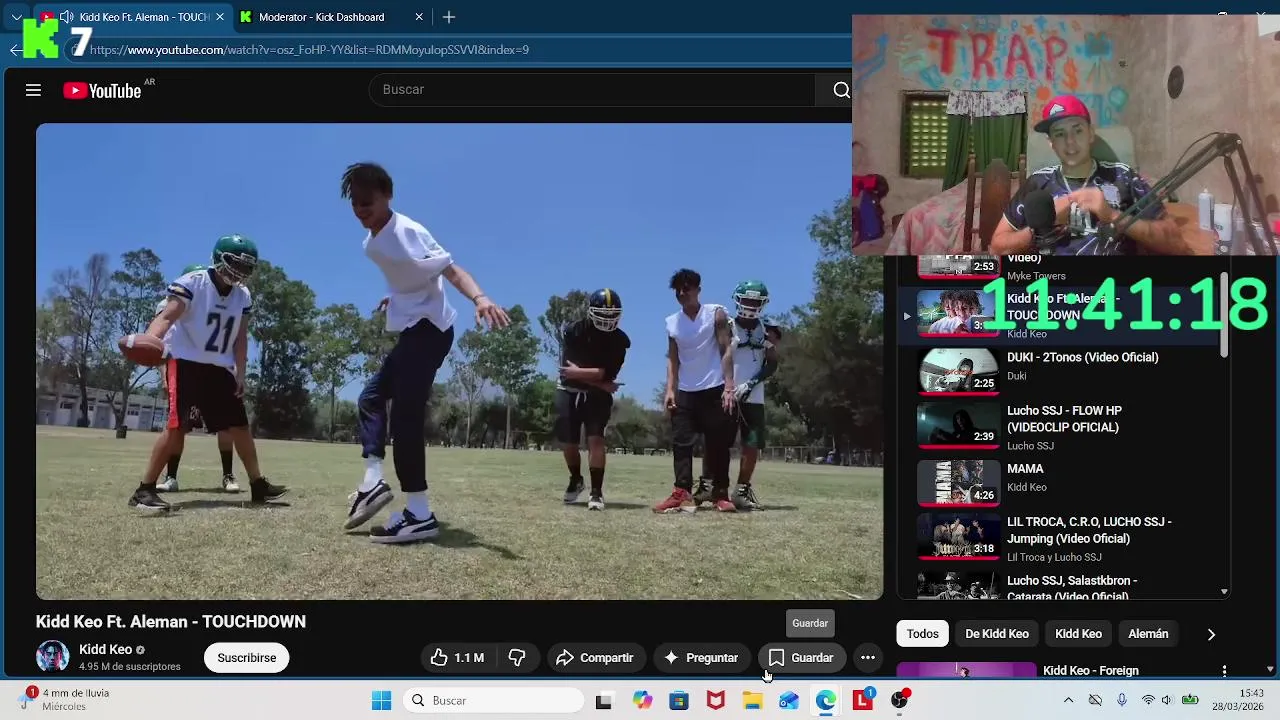The width and height of the screenshot is (1280, 720).
Task: Click the Windows taskbar Buscar search box
Action: [493, 701]
